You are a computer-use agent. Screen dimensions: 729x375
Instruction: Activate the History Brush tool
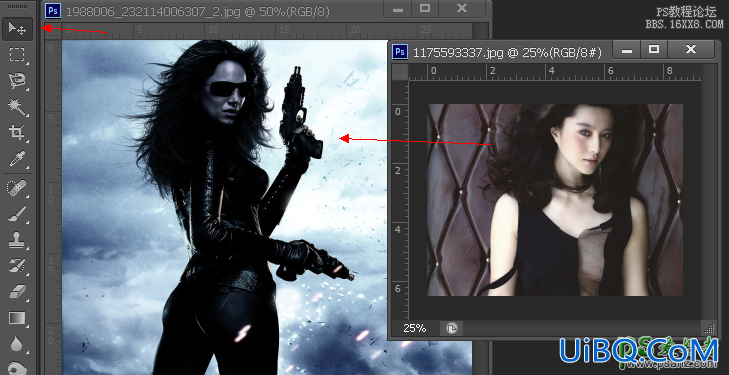click(18, 266)
